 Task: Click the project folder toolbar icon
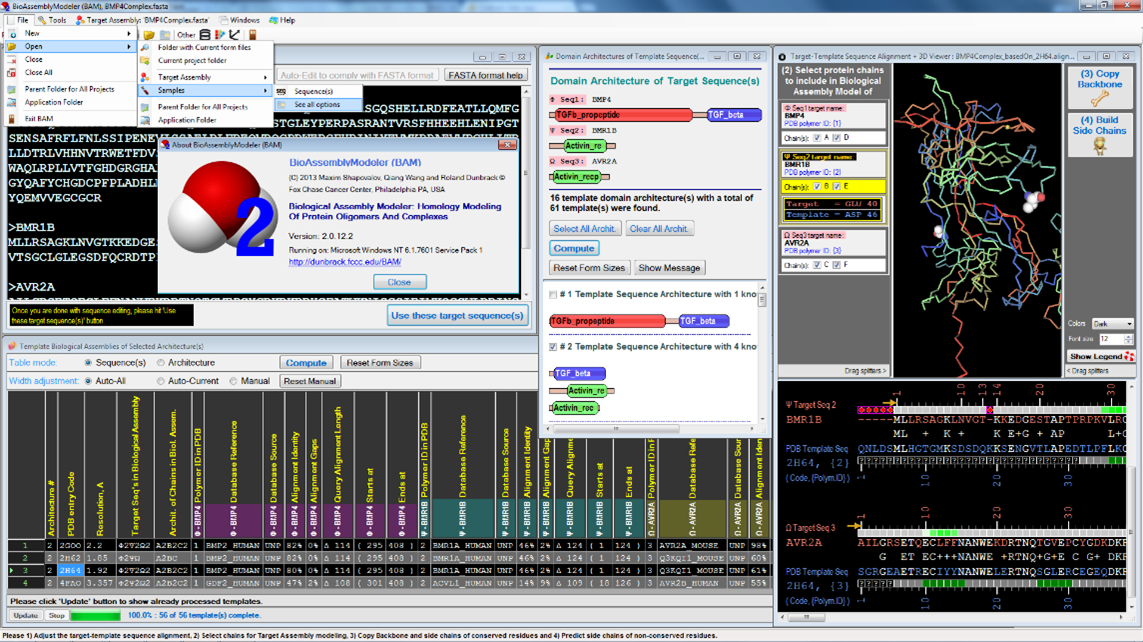click(x=165, y=34)
